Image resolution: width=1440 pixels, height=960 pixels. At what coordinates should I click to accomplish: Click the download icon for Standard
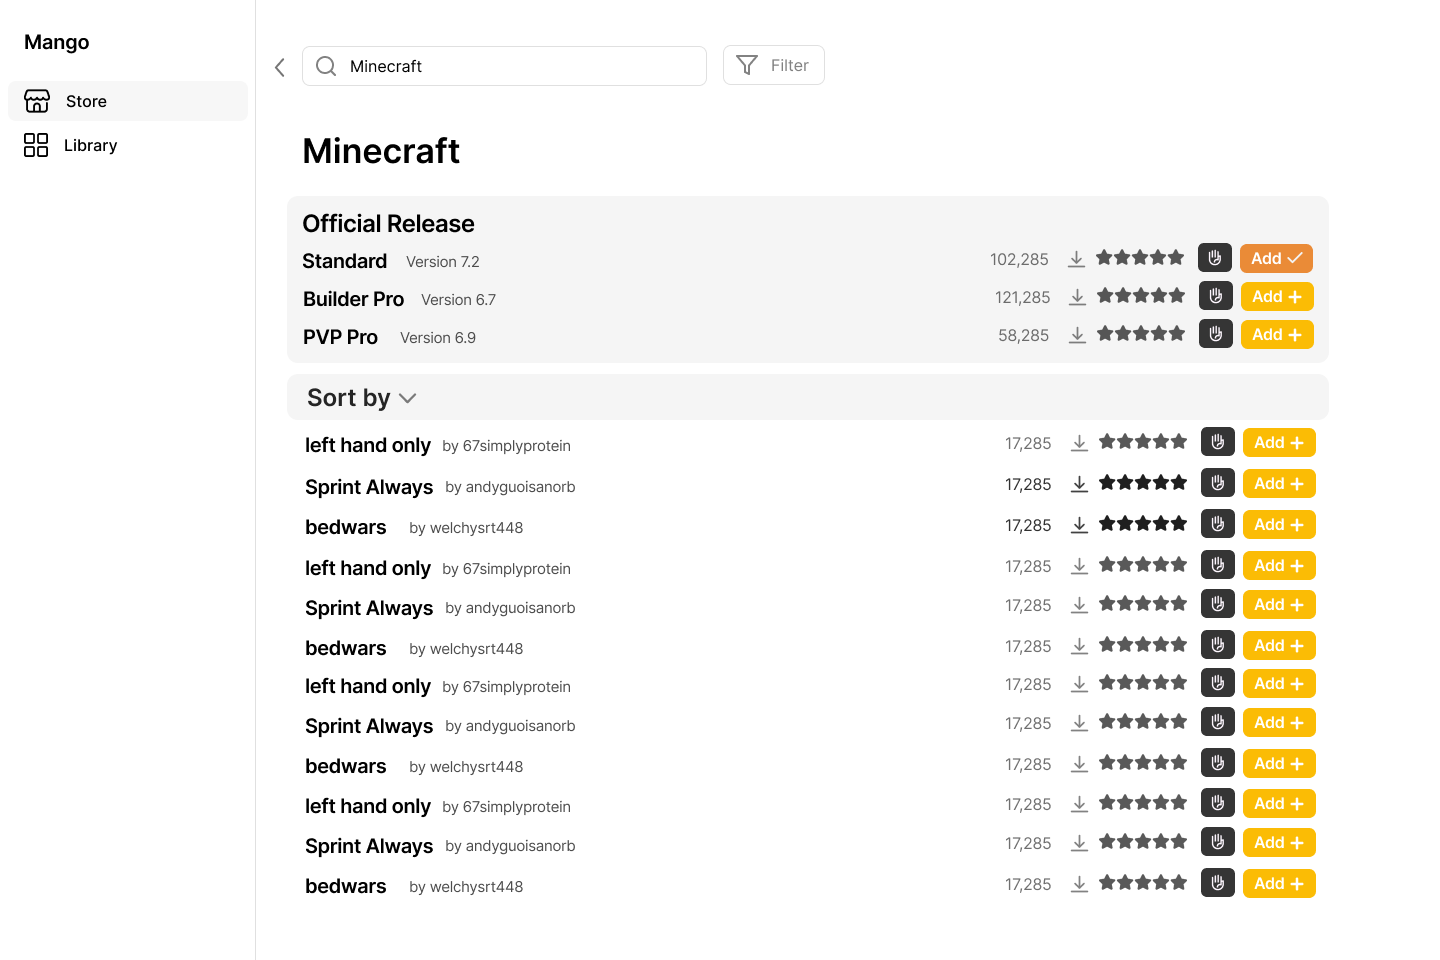(x=1076, y=259)
